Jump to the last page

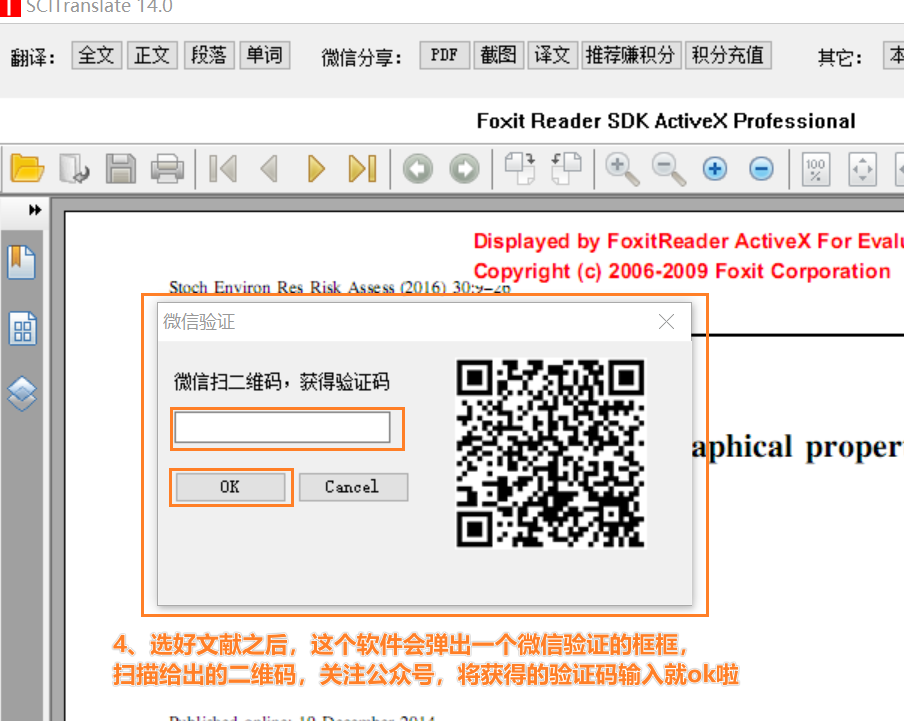pyautogui.click(x=363, y=169)
